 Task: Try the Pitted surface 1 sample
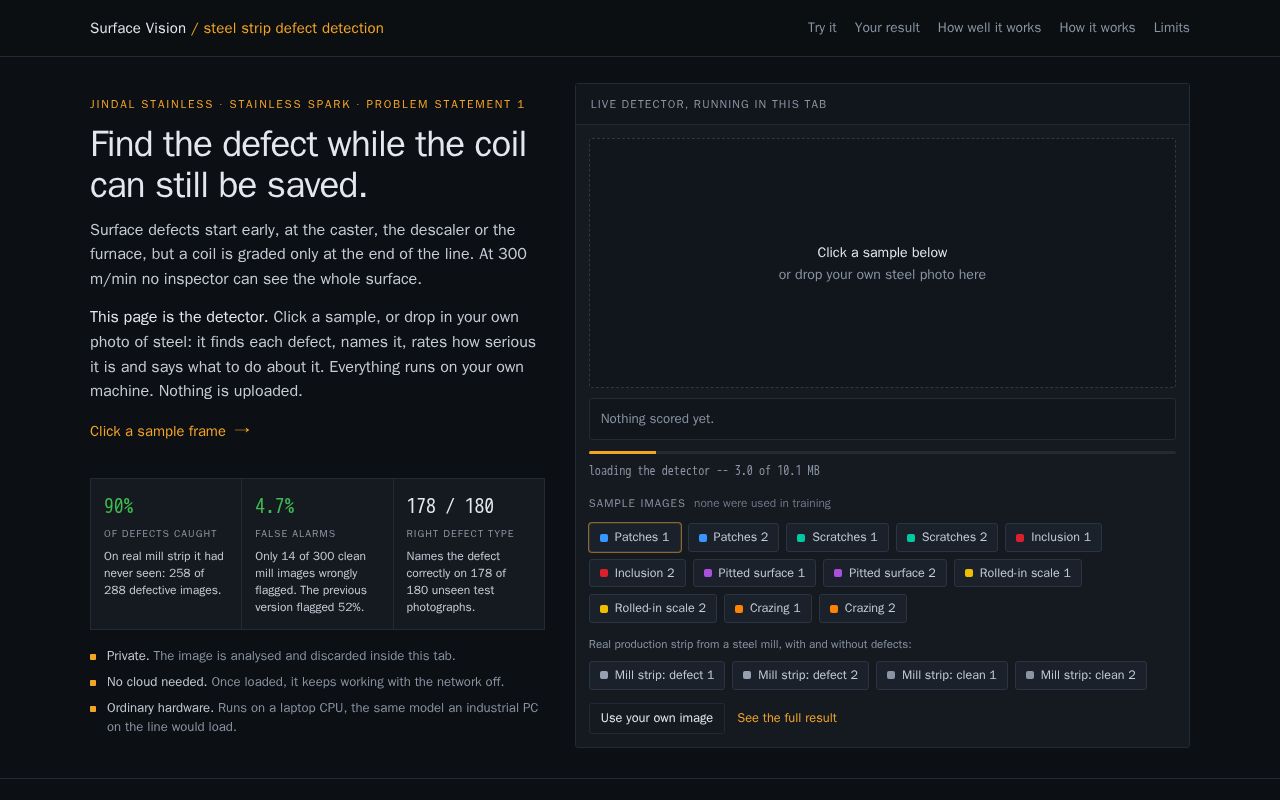coord(754,573)
